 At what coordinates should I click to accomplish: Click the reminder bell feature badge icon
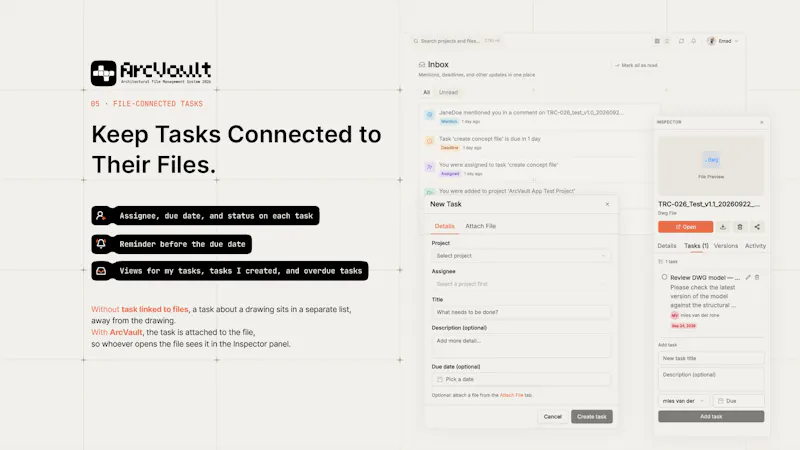coord(101,244)
